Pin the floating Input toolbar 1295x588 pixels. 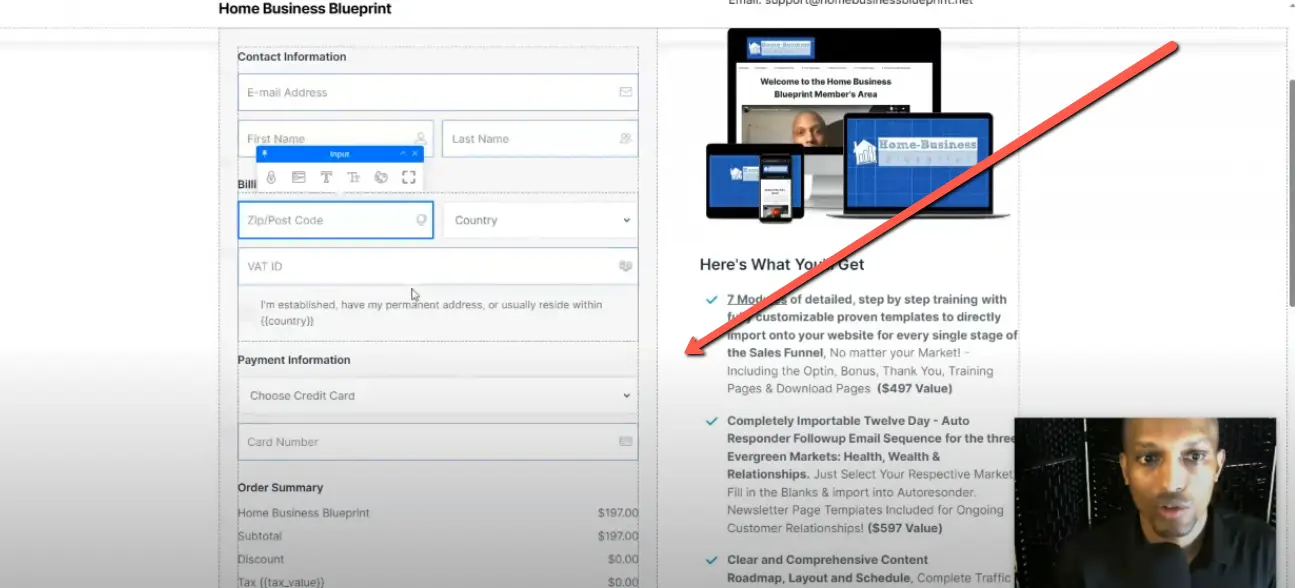tap(264, 153)
